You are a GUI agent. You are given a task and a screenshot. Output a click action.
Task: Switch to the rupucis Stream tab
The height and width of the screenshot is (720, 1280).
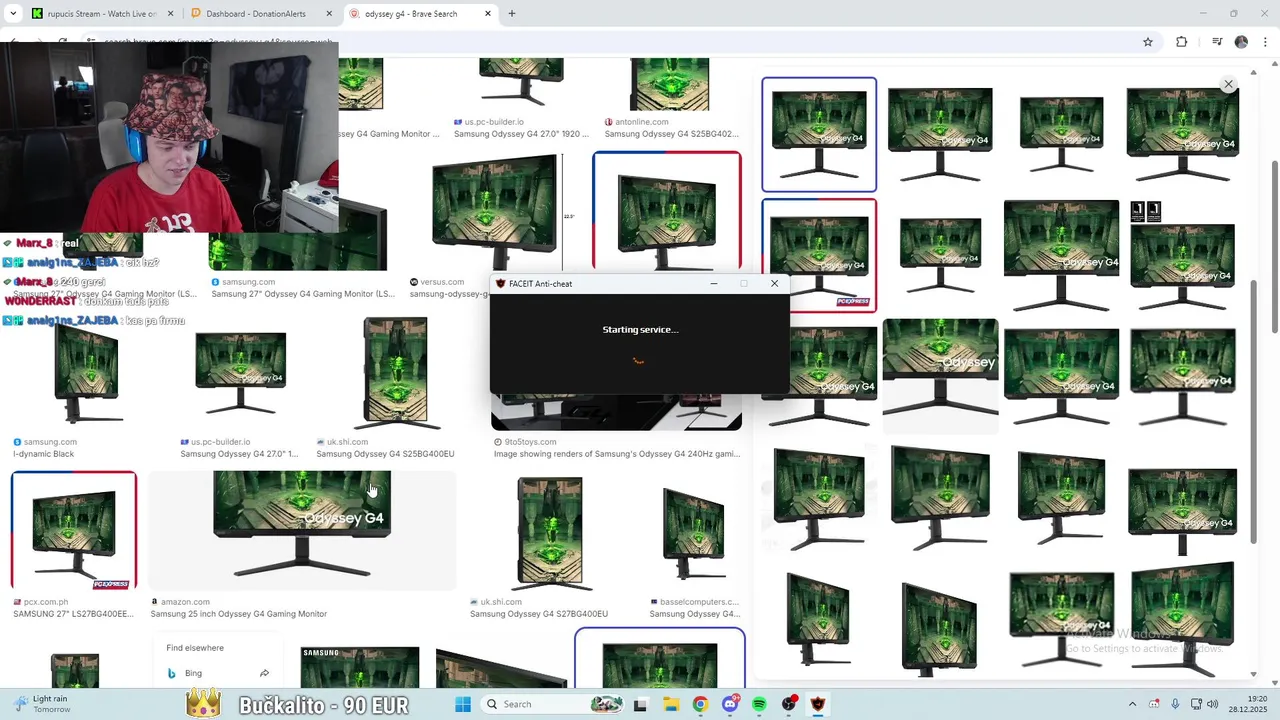(x=101, y=14)
